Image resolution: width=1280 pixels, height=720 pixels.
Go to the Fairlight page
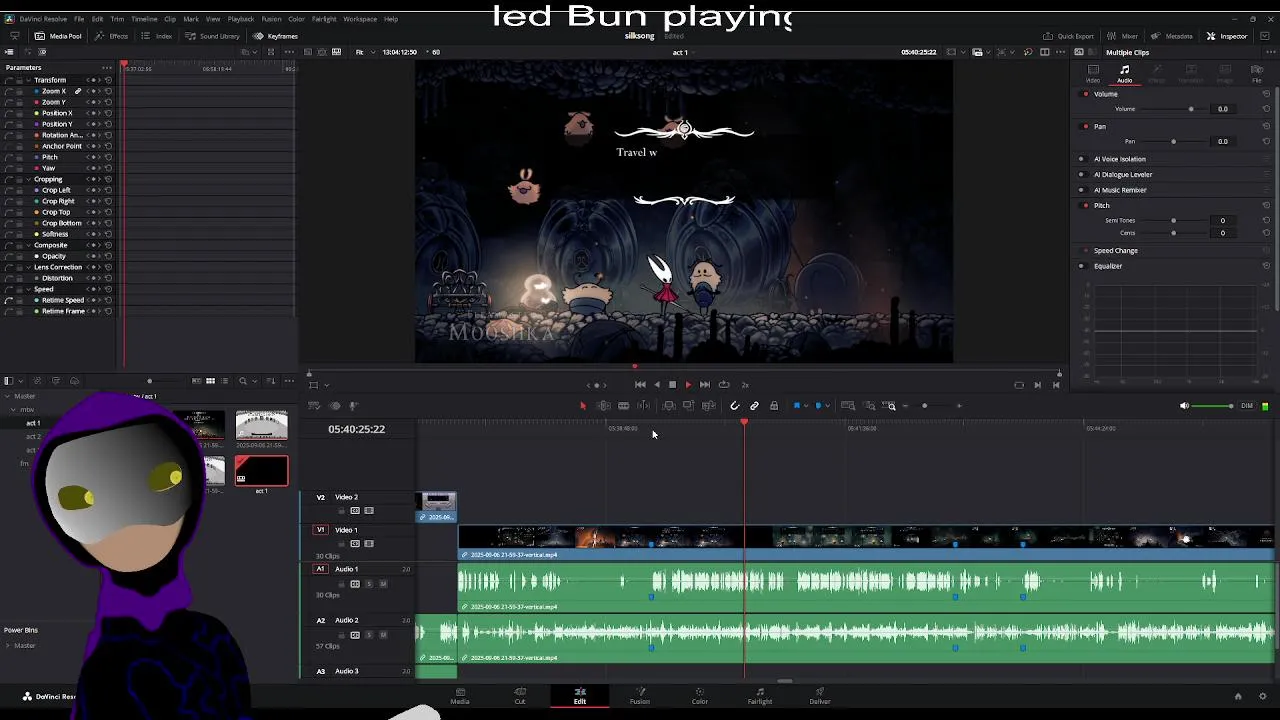pyautogui.click(x=760, y=695)
